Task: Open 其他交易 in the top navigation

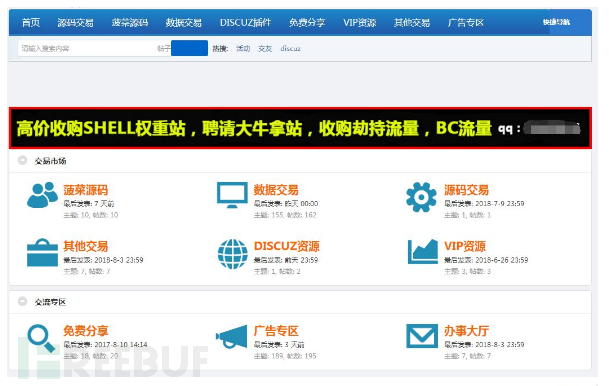Action: pos(412,23)
